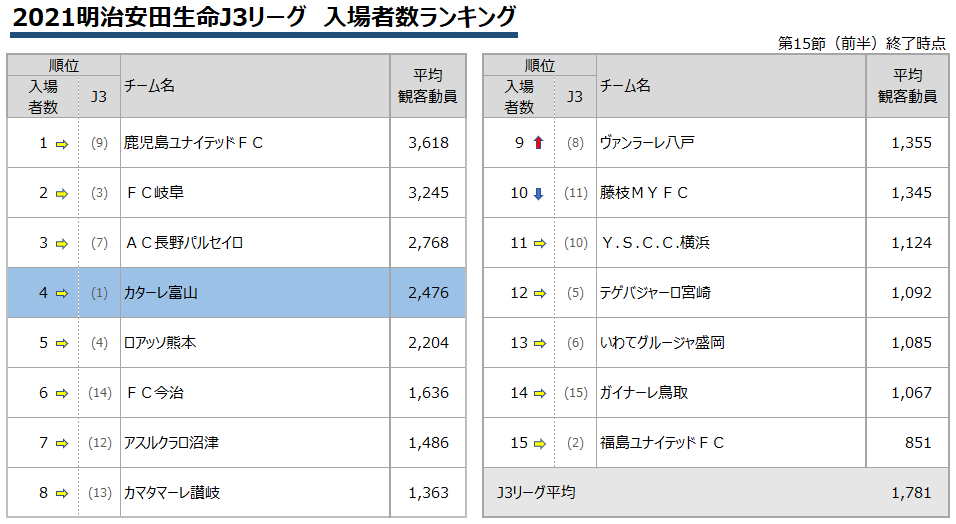Viewport: 956px width, 524px height.
Task: Click the title 入場者数ランキング
Action: (x=420, y=16)
